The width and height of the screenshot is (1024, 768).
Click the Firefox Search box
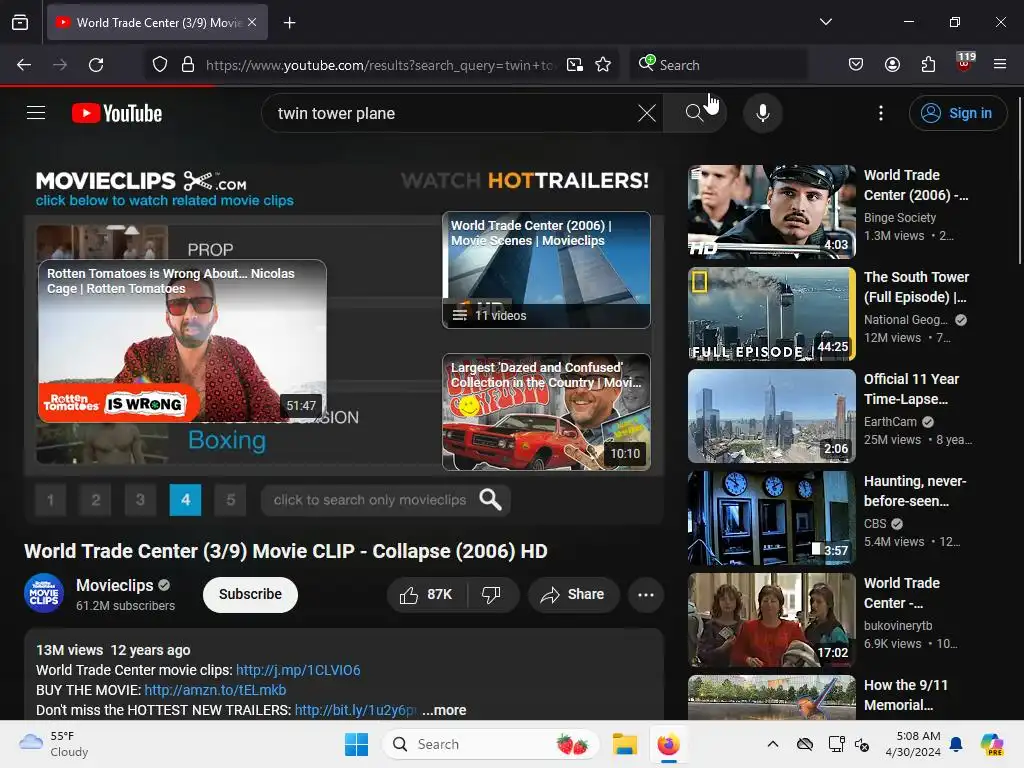(x=718, y=65)
